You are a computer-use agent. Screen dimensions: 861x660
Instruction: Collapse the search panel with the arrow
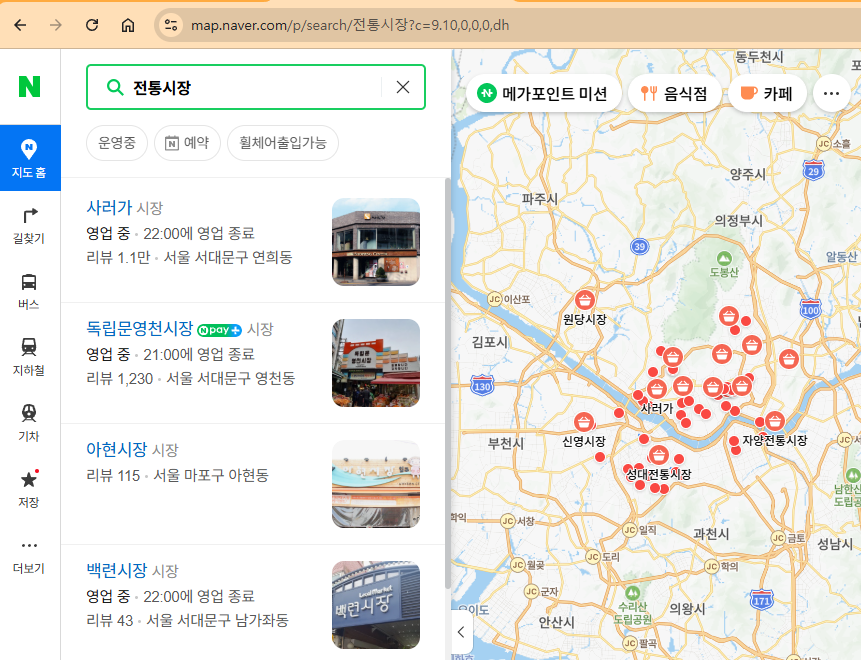pyautogui.click(x=461, y=631)
